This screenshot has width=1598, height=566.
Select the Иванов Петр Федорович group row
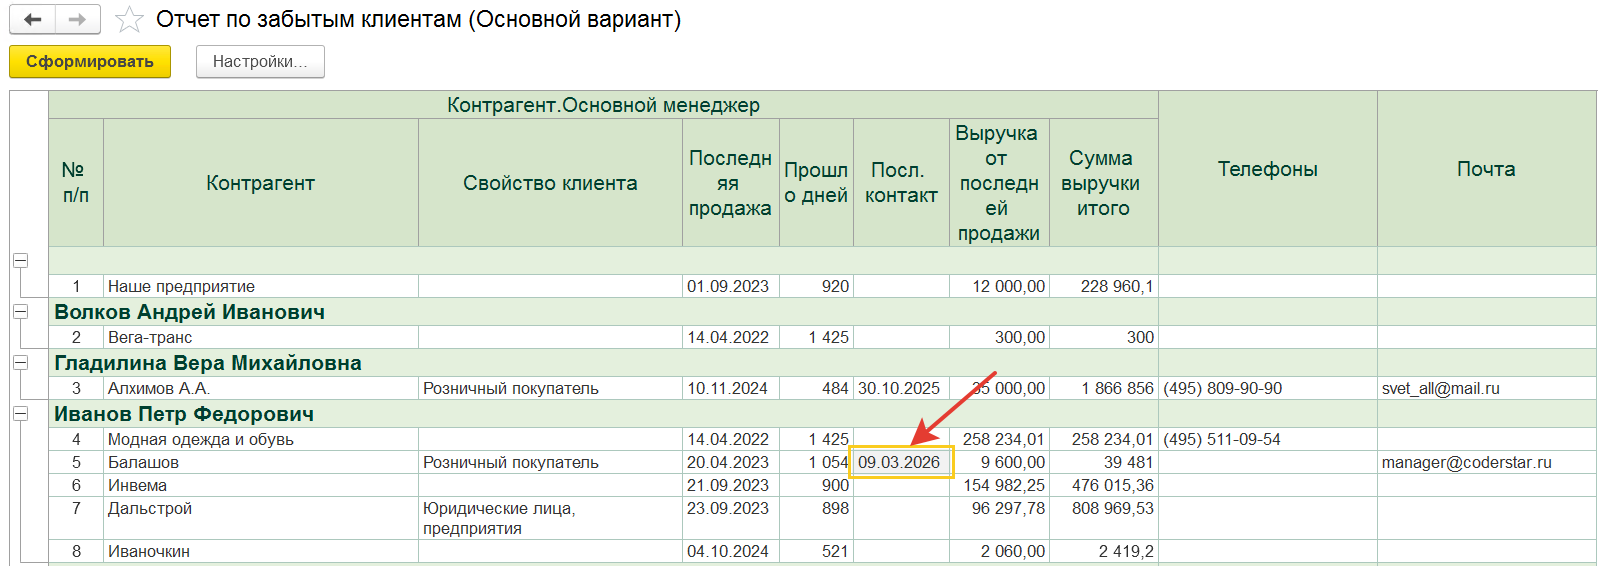603,414
